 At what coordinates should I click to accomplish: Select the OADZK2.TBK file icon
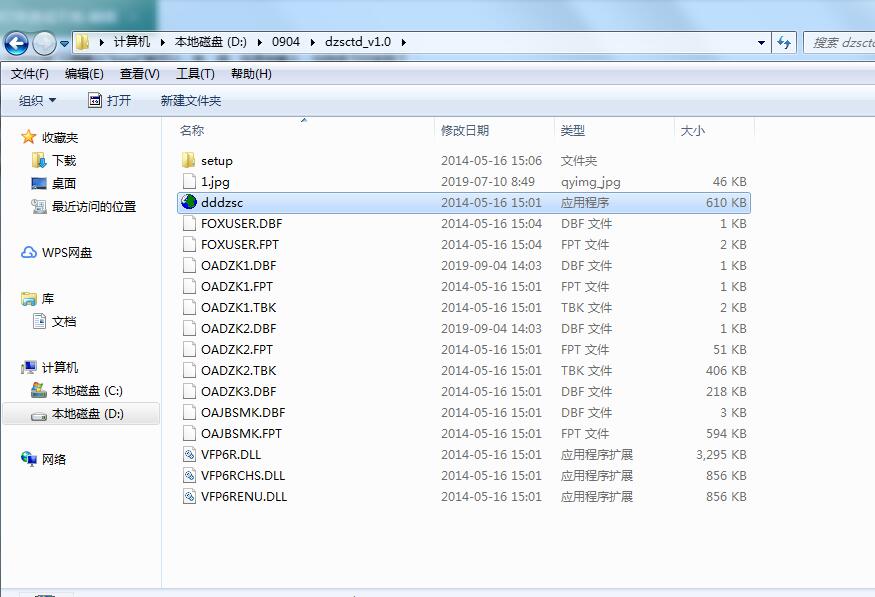189,370
